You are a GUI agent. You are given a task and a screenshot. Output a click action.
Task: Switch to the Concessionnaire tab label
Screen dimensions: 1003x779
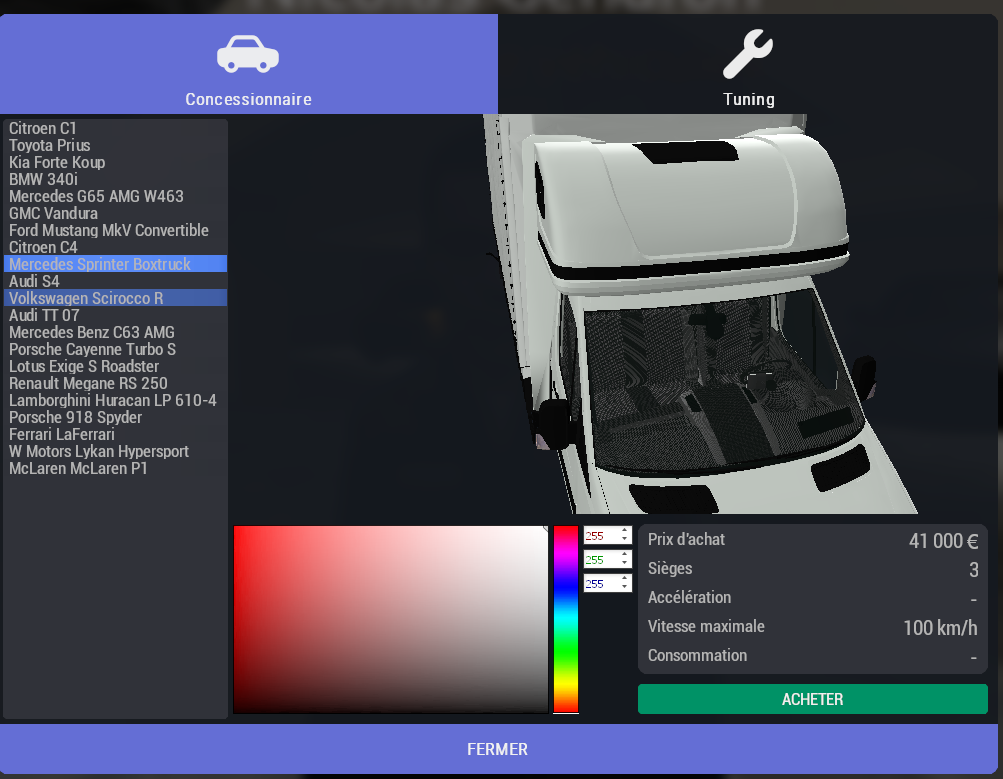tap(248, 99)
